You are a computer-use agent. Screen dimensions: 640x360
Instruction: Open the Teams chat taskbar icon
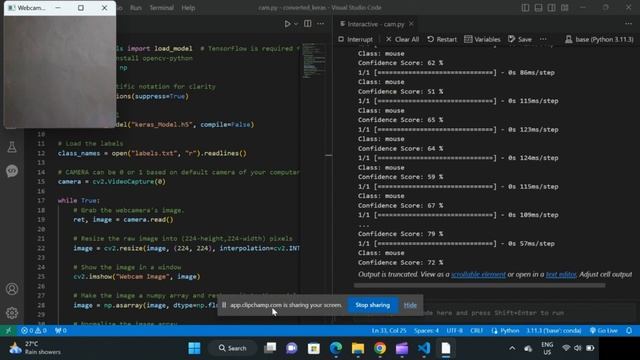click(291, 348)
